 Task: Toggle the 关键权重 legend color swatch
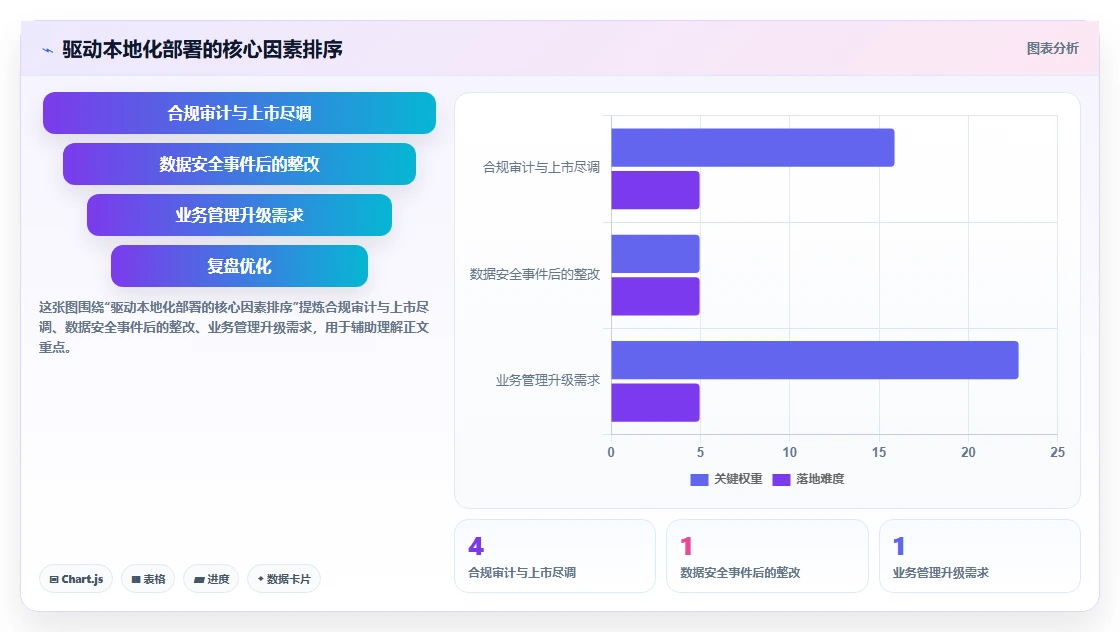(x=699, y=479)
